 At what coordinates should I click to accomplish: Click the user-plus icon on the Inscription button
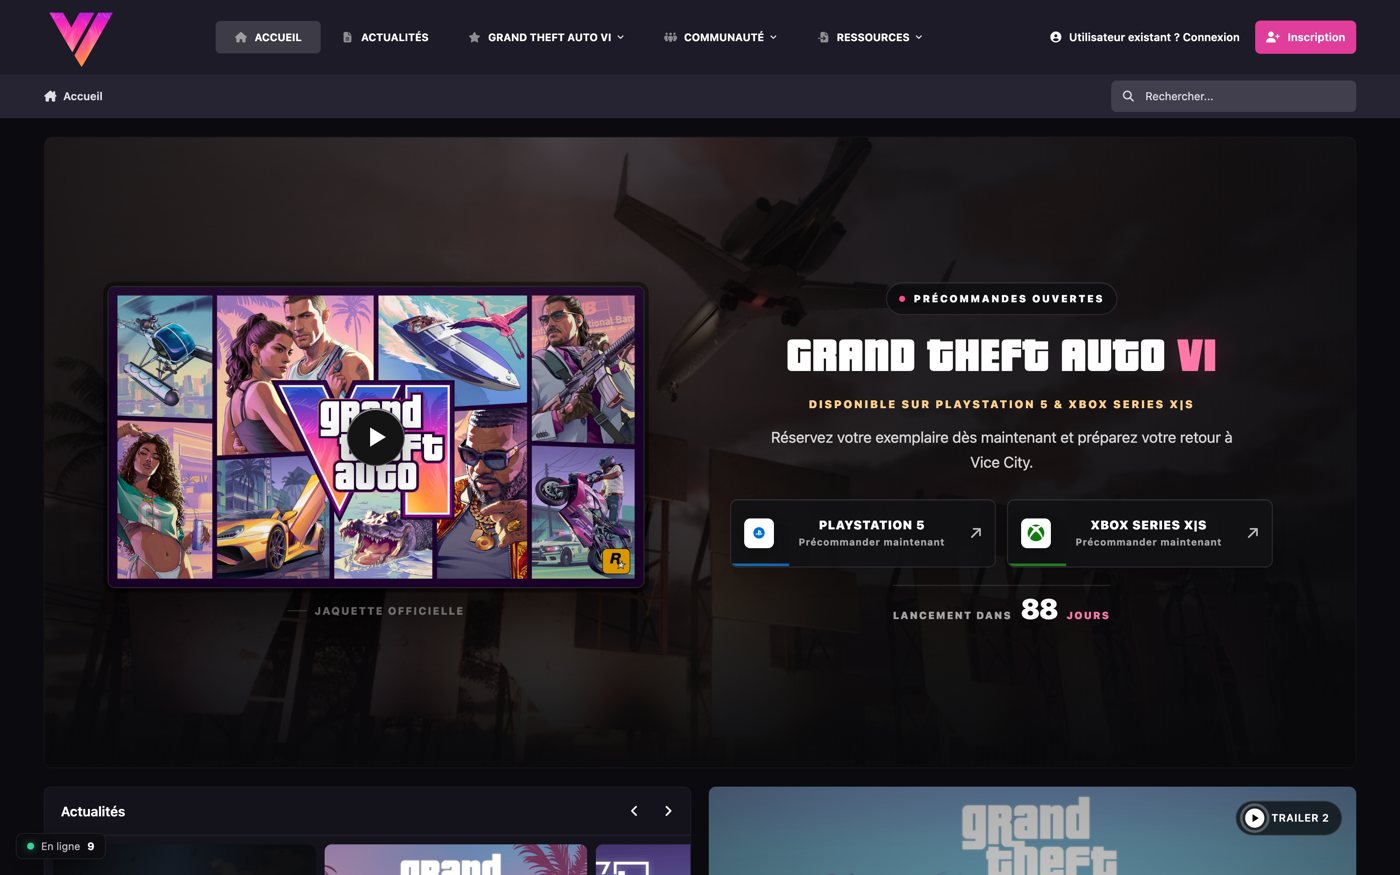pos(1272,37)
